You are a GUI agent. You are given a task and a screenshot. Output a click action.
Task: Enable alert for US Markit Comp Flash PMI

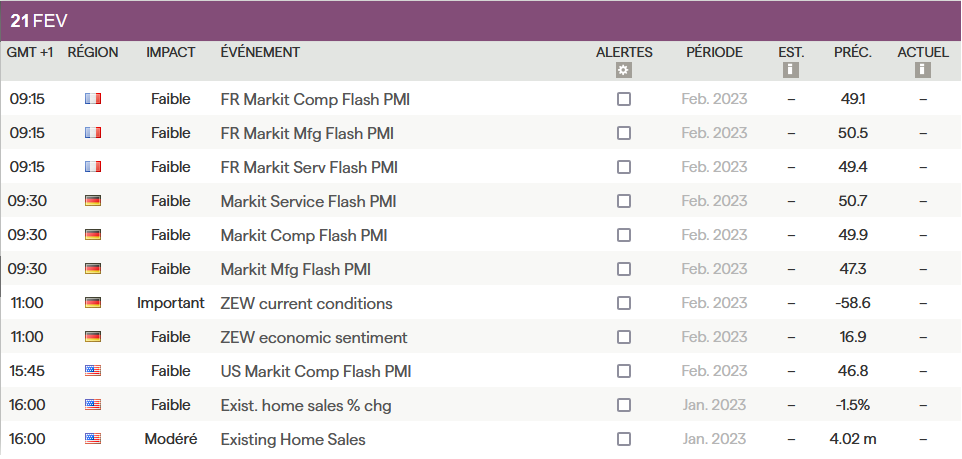coord(624,371)
